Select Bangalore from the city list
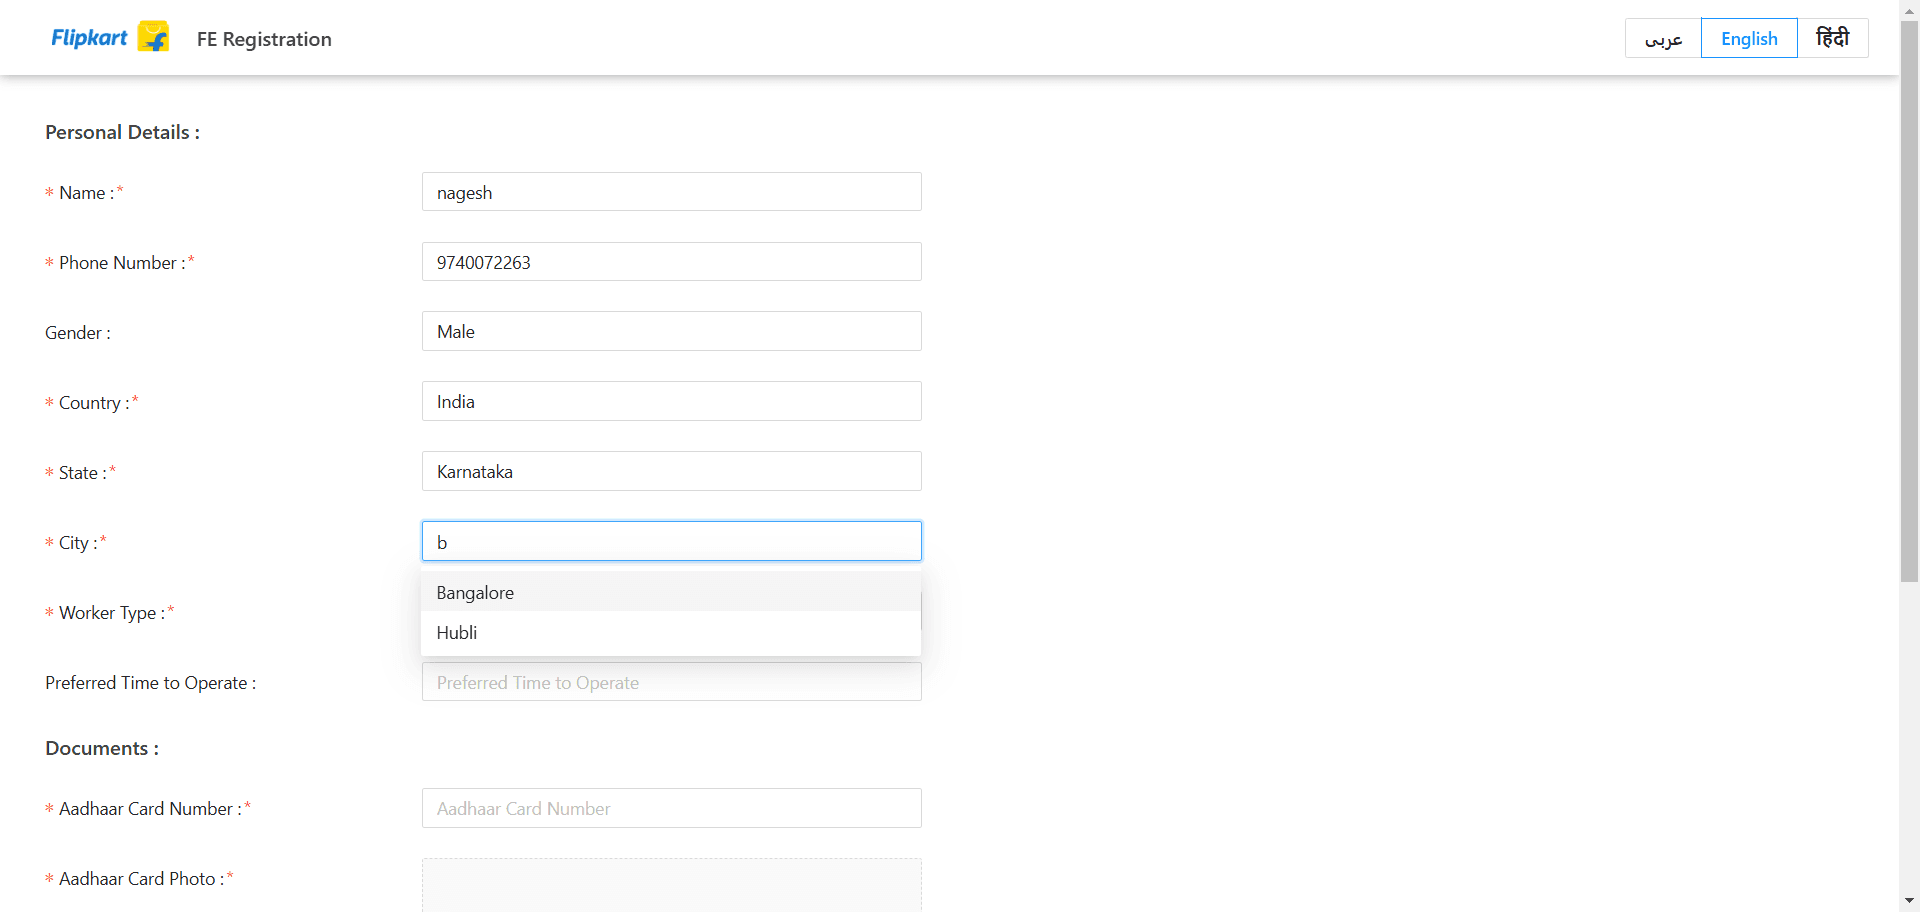 click(671, 592)
